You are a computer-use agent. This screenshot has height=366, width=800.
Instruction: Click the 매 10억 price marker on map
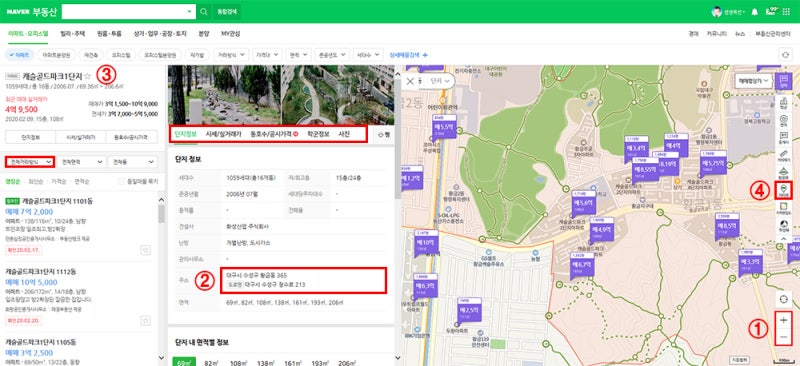coord(427,242)
